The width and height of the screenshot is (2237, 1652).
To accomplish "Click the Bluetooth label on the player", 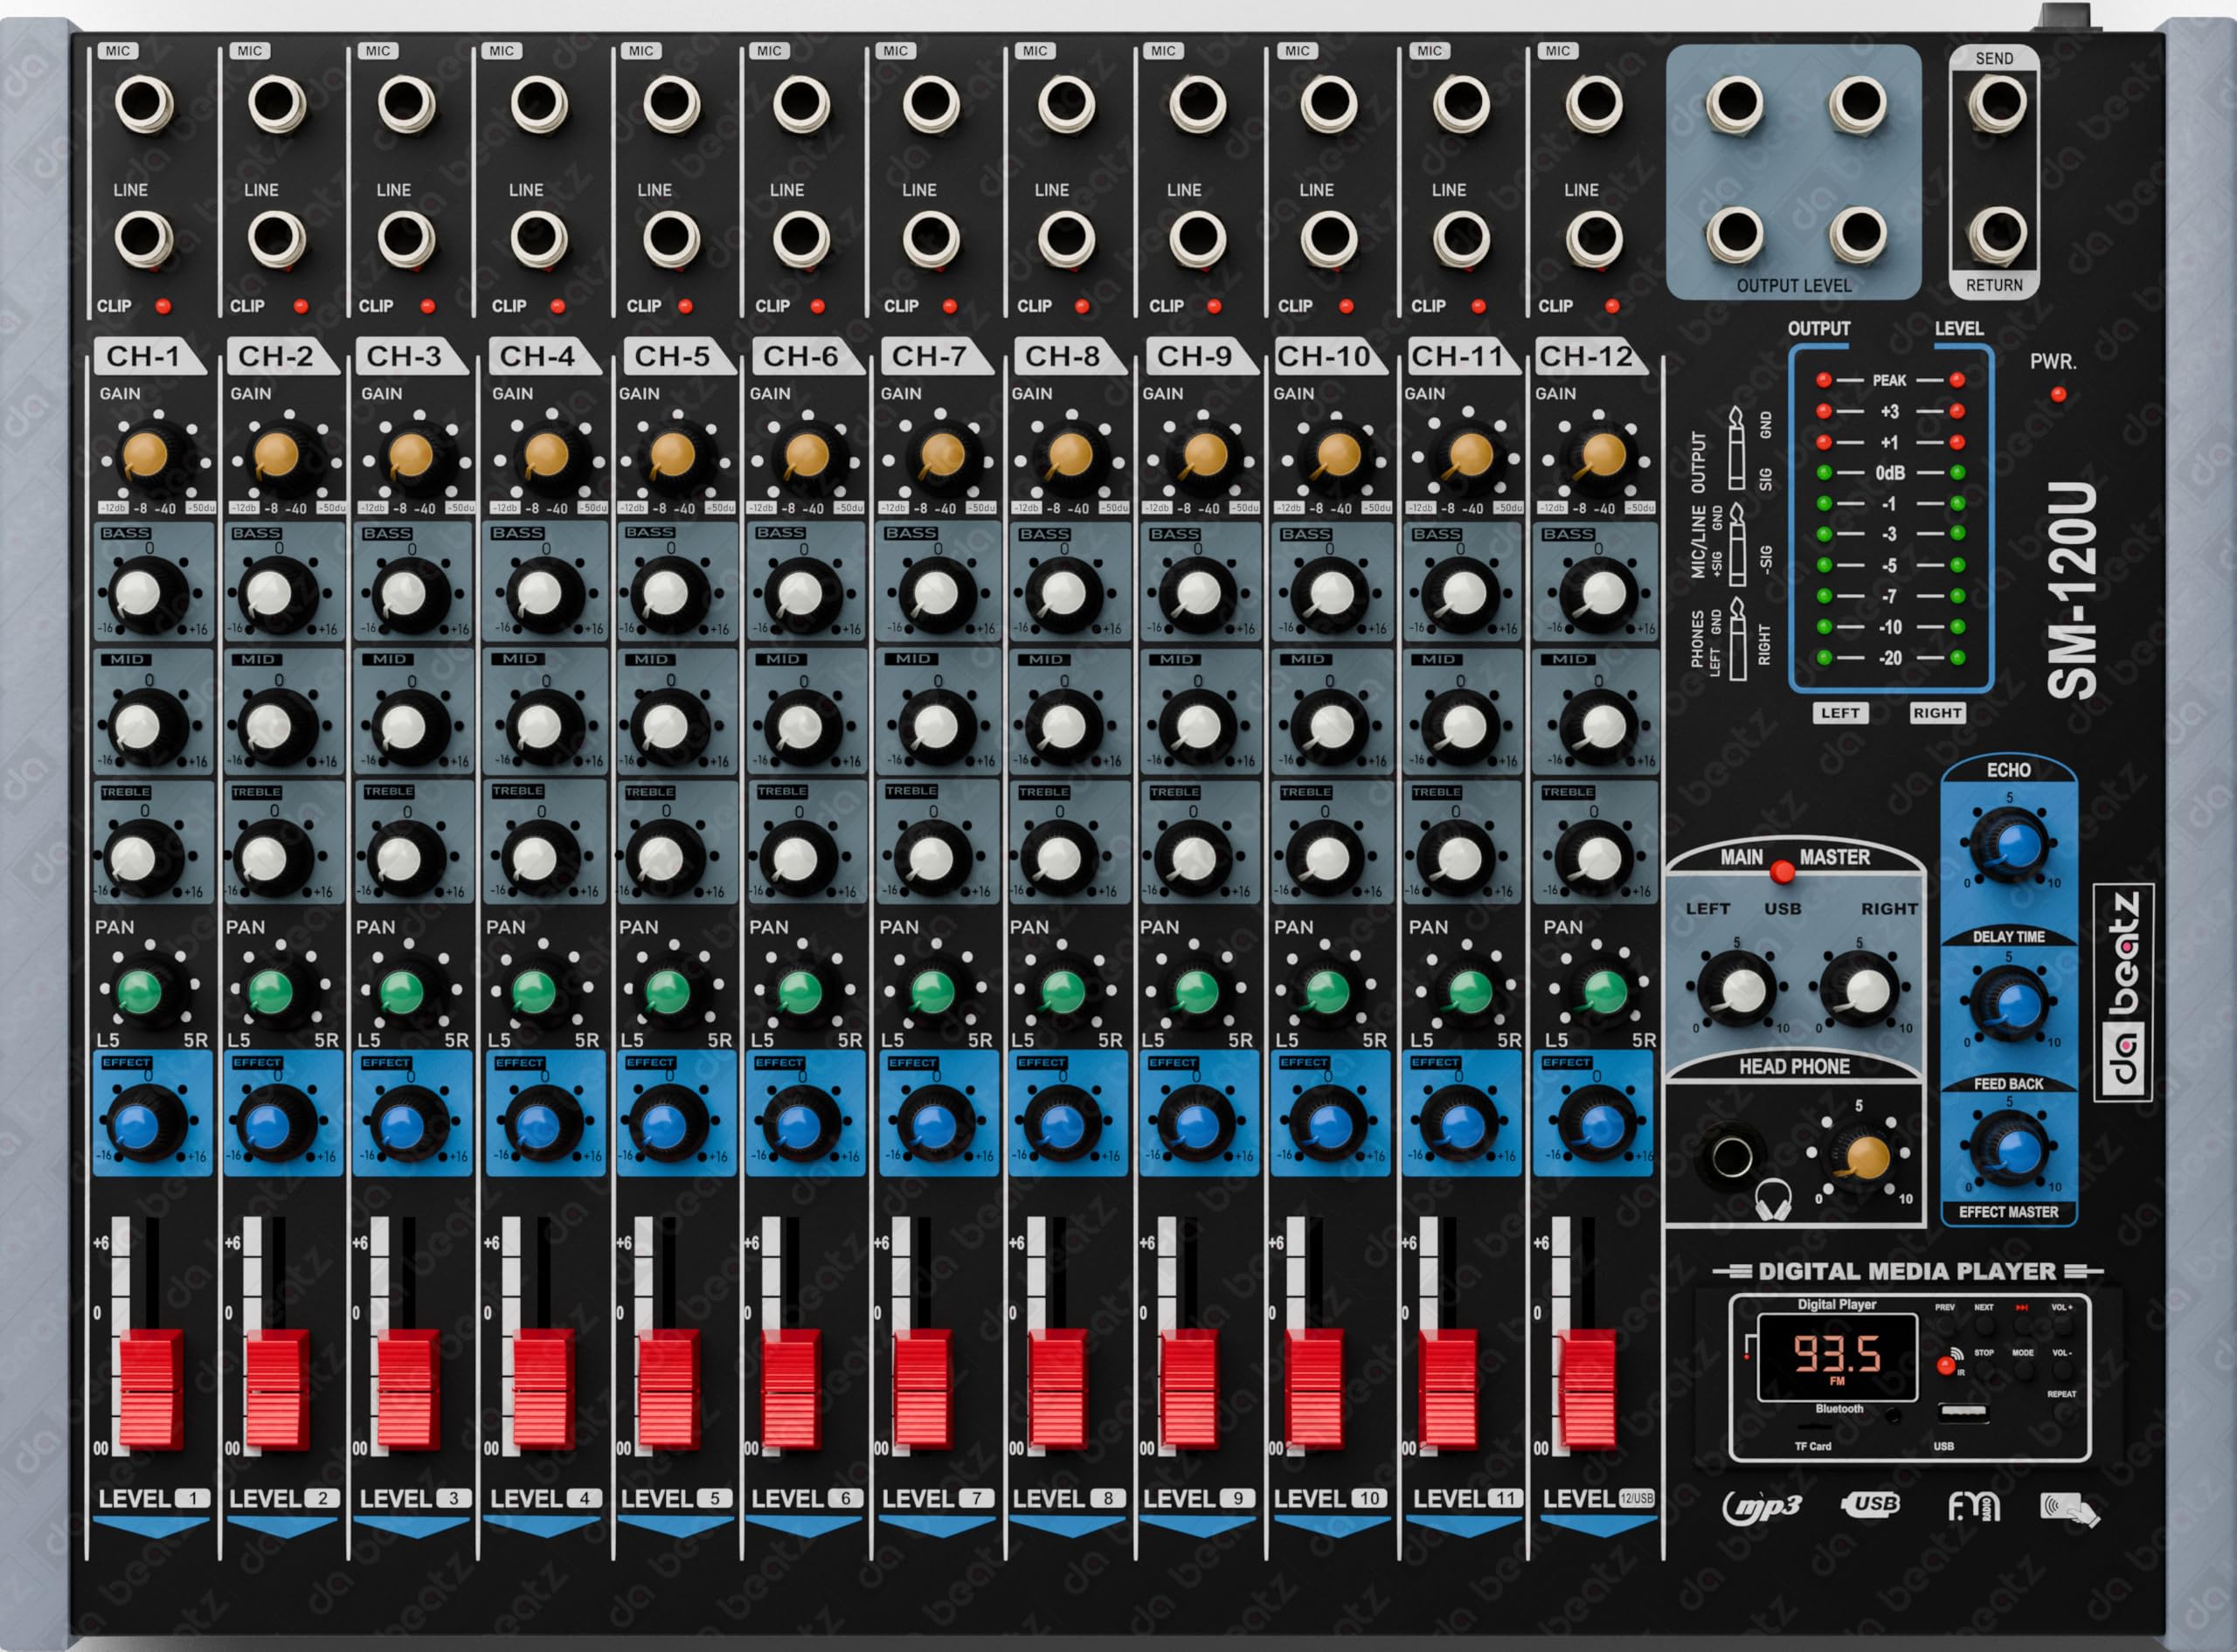I will (1840, 1409).
